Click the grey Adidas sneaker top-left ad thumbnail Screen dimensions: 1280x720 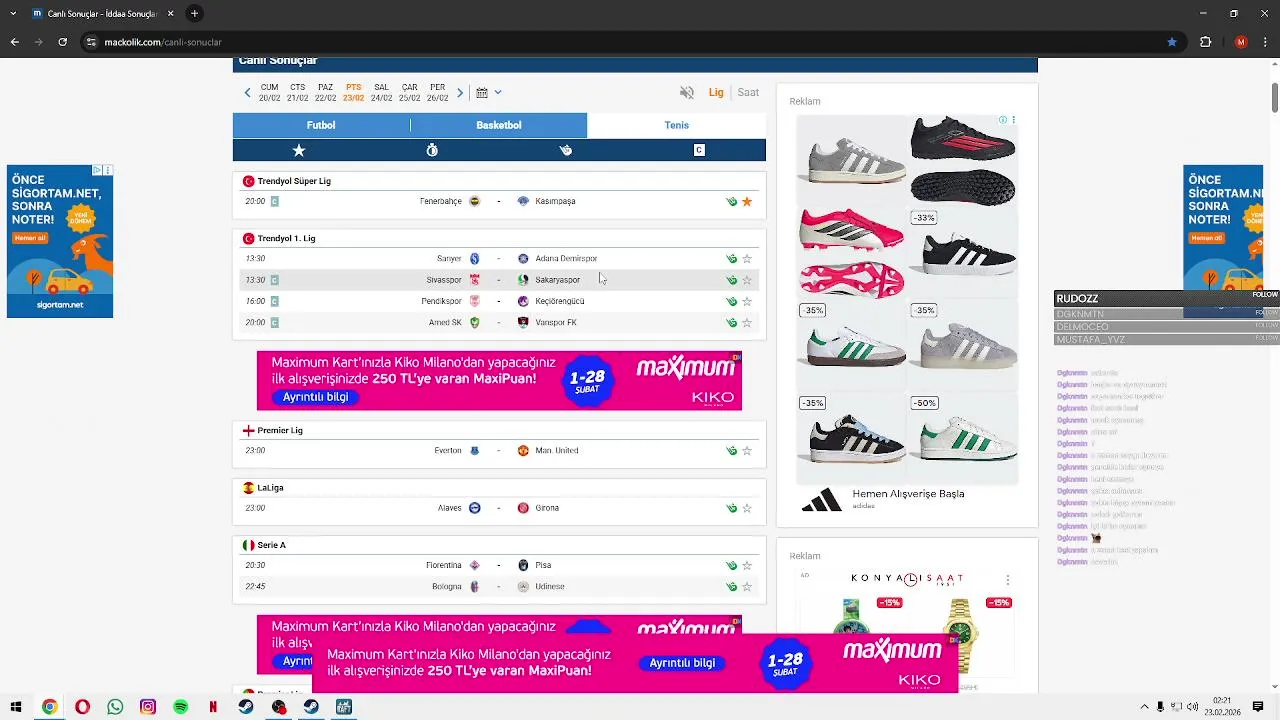pyautogui.click(x=851, y=160)
